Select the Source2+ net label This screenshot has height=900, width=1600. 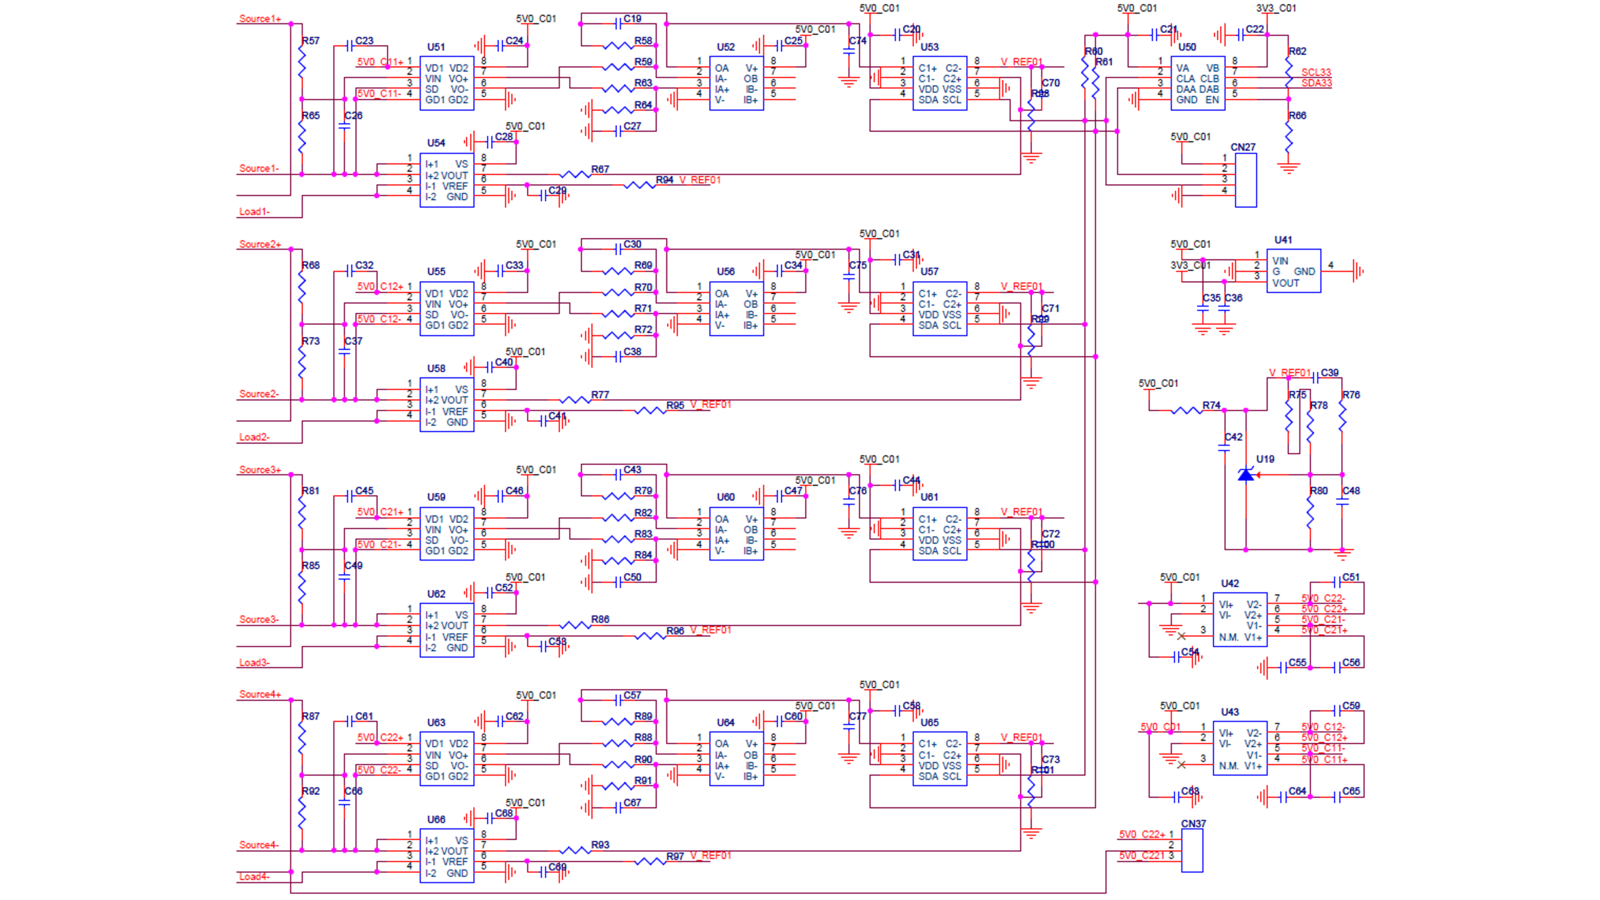(260, 245)
